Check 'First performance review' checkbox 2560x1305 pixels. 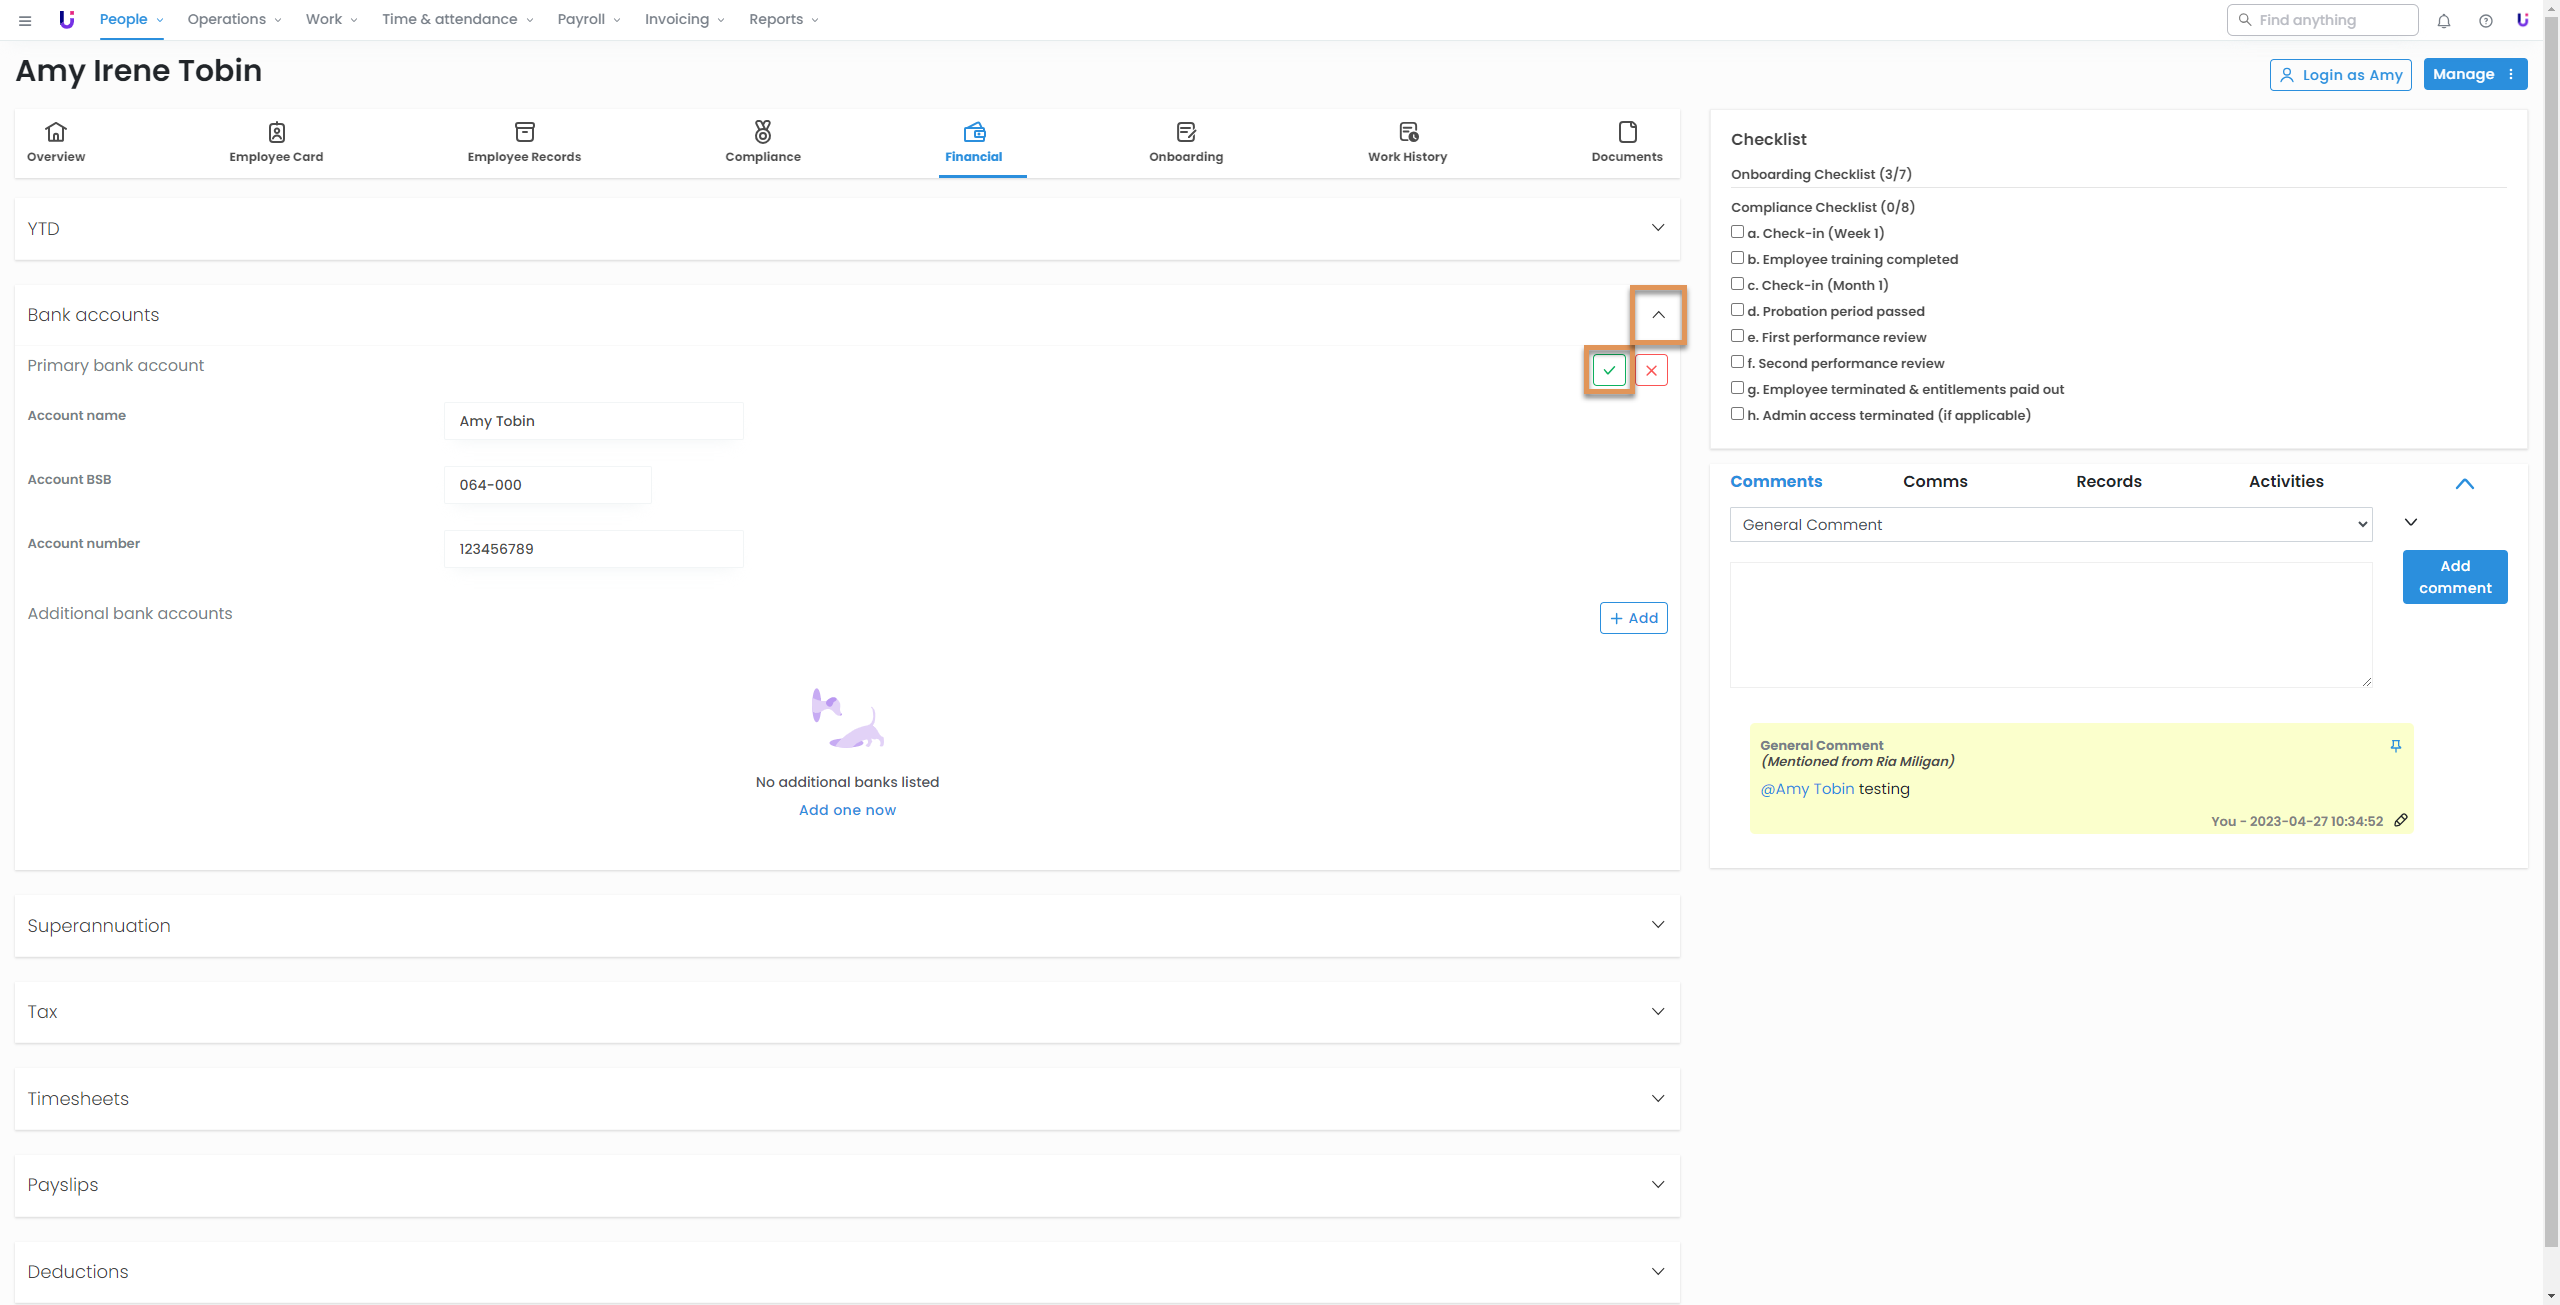pyautogui.click(x=1737, y=336)
